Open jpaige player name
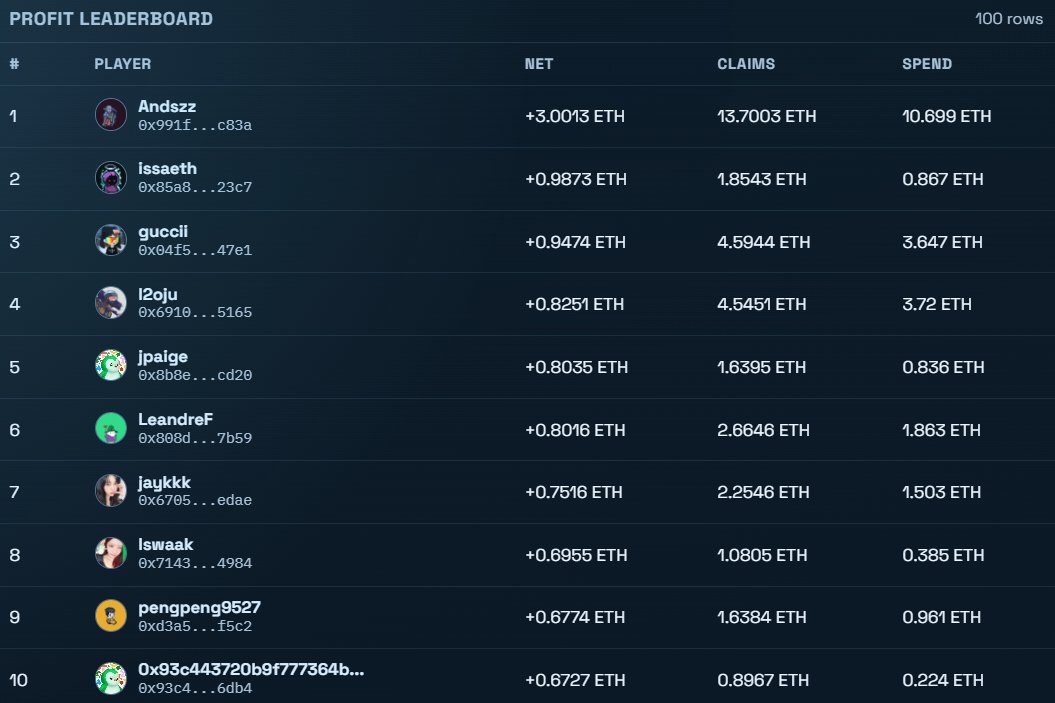 [163, 357]
